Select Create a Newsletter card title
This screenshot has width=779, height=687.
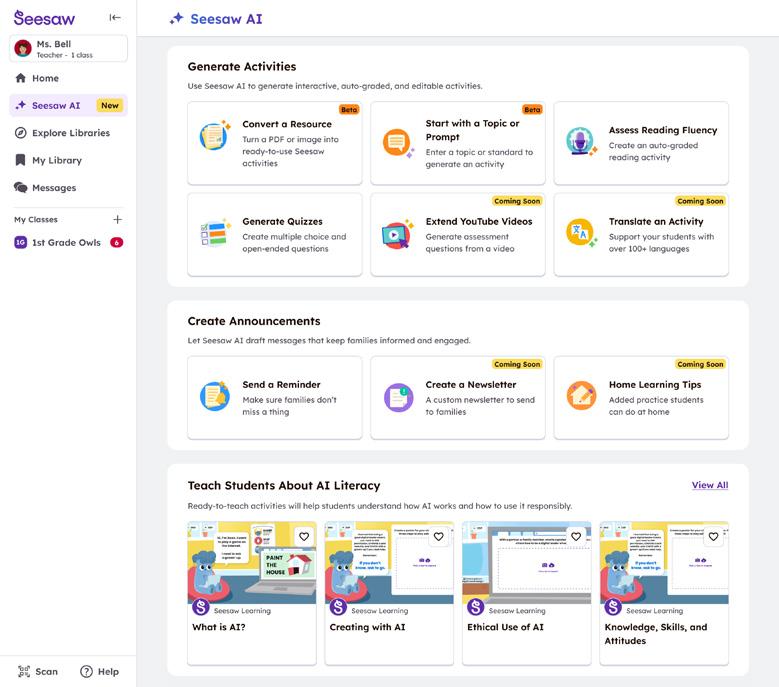tap(470, 384)
